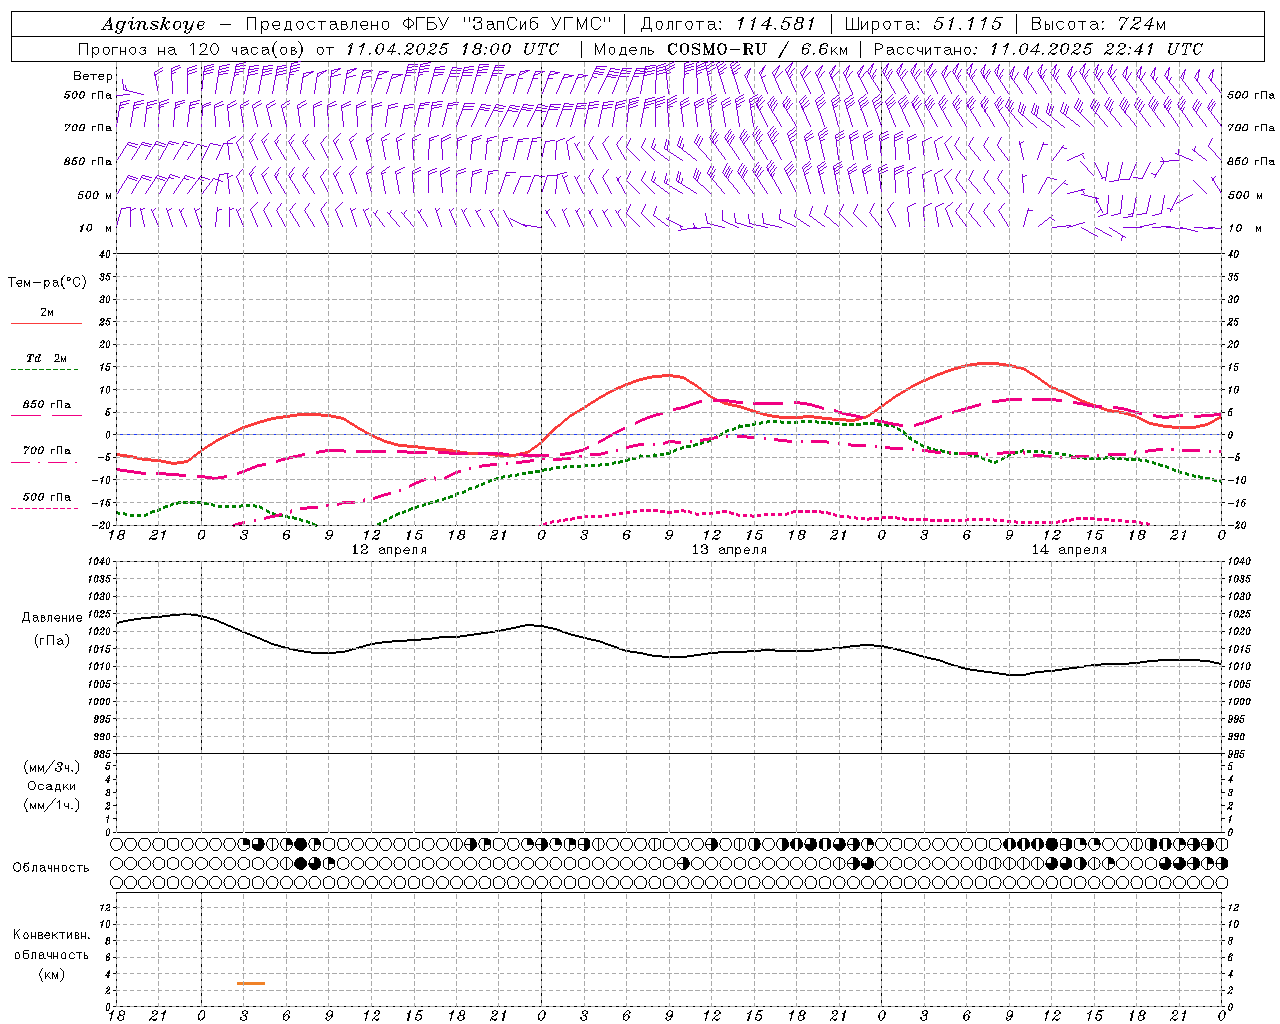Screen dimensions: 1280x1024
Task: Click the (км) unit label under облачность
Action: [52, 974]
